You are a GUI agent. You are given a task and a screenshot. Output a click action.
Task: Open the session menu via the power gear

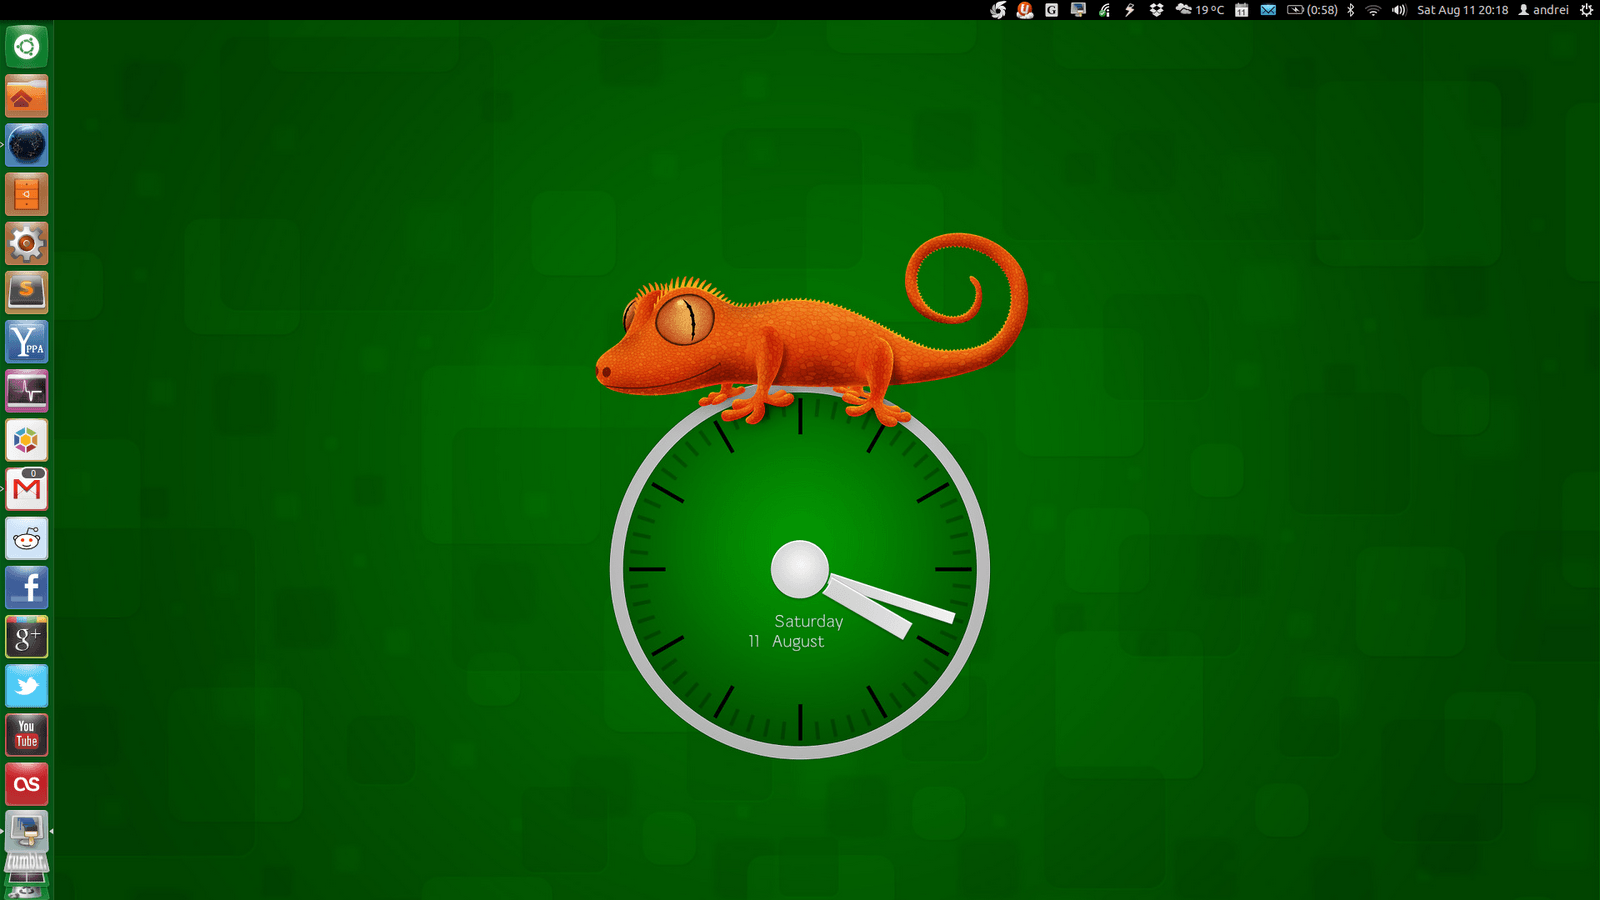click(1586, 11)
